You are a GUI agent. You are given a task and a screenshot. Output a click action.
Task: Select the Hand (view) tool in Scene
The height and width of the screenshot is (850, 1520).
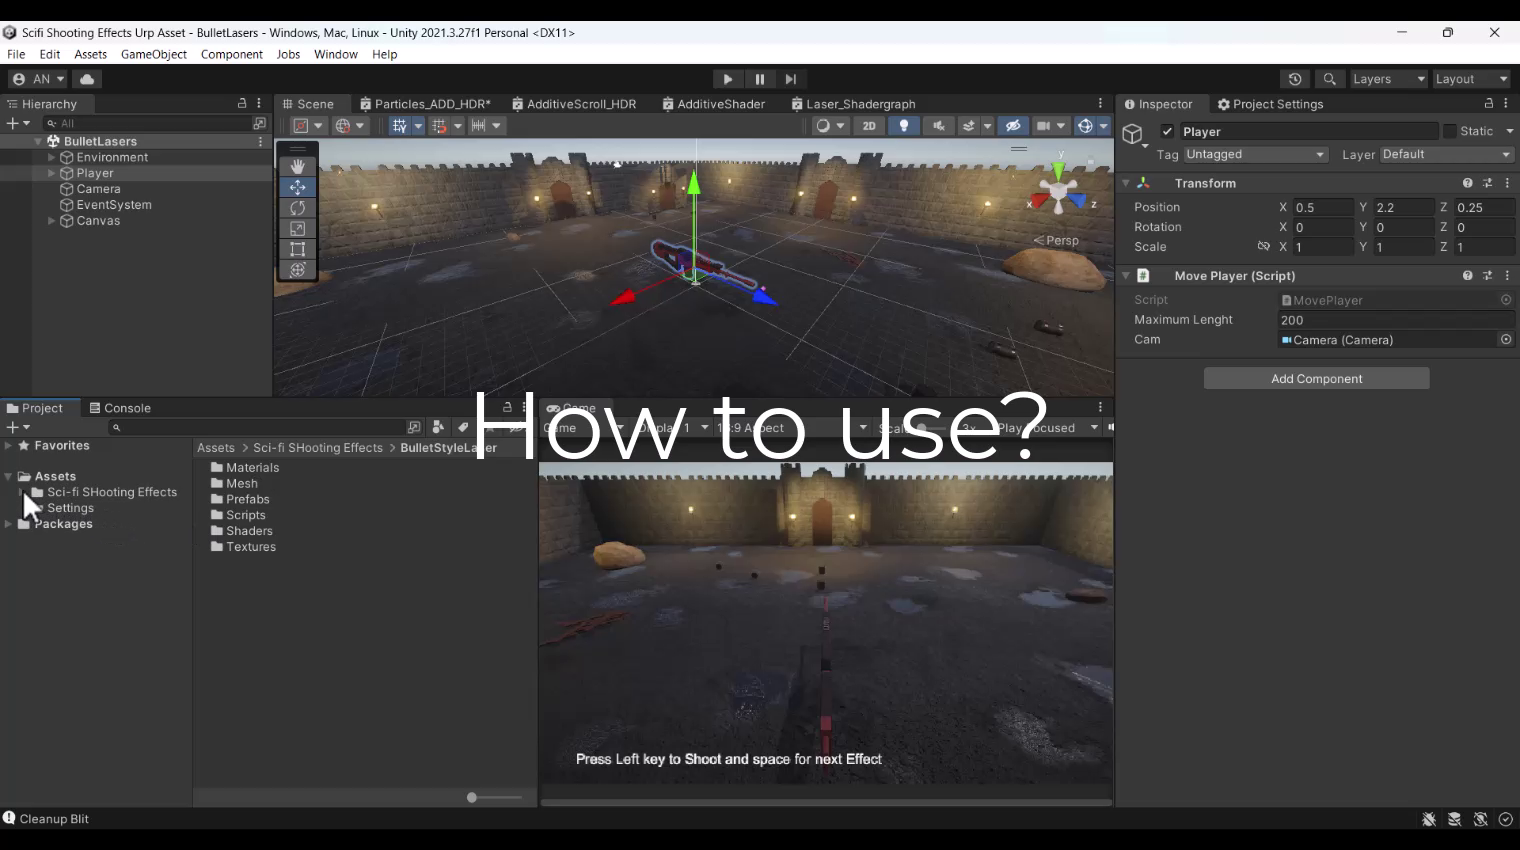pyautogui.click(x=297, y=166)
